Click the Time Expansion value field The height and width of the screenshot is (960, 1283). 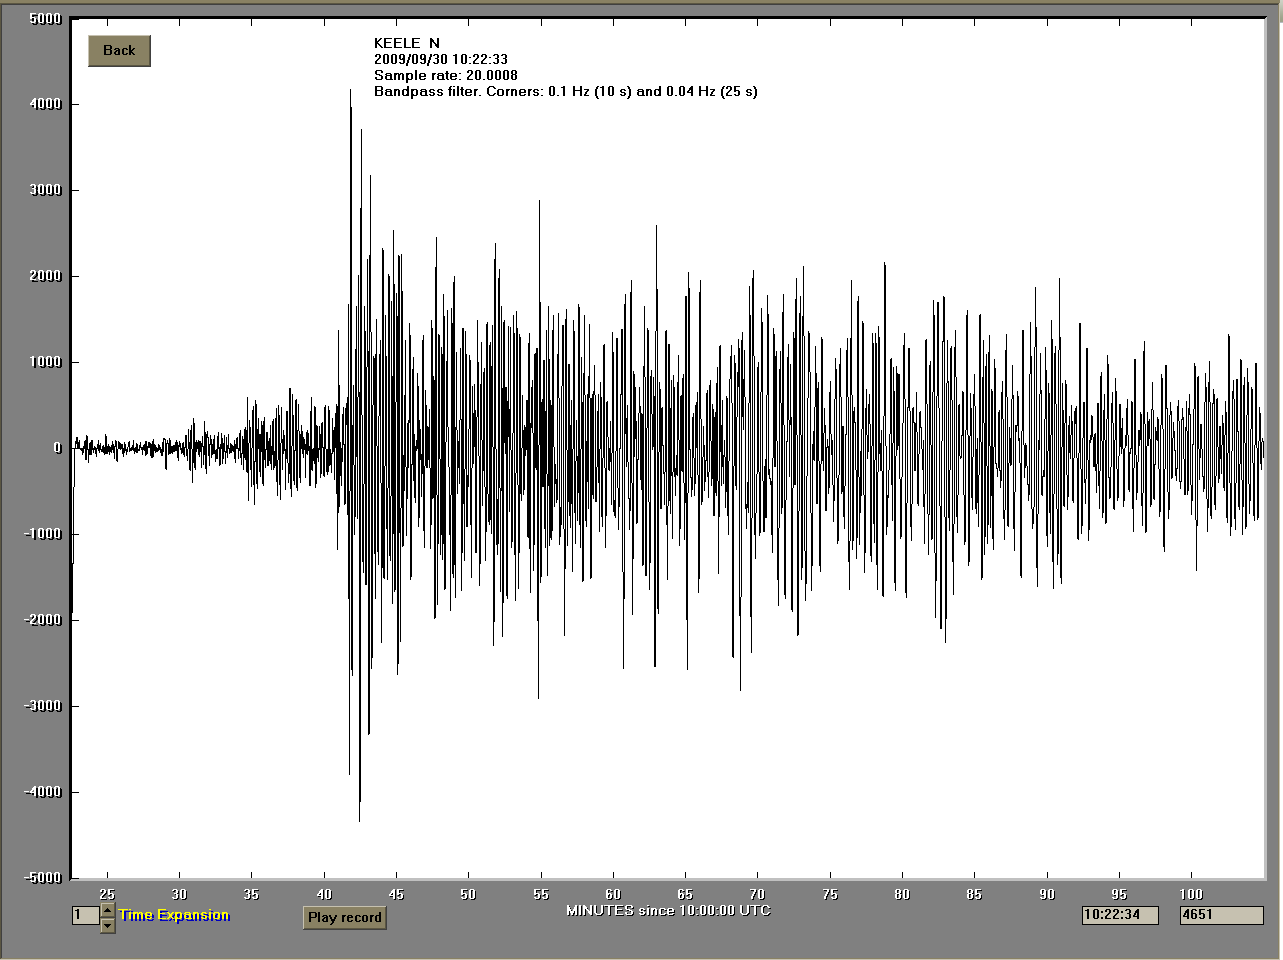(86, 915)
